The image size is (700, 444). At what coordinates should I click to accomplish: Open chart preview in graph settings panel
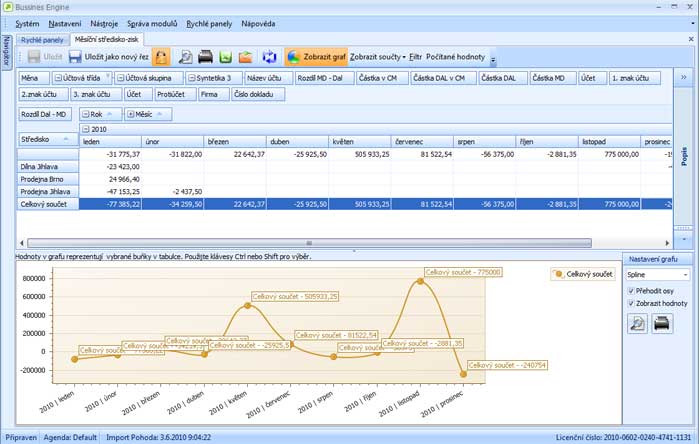(637, 323)
